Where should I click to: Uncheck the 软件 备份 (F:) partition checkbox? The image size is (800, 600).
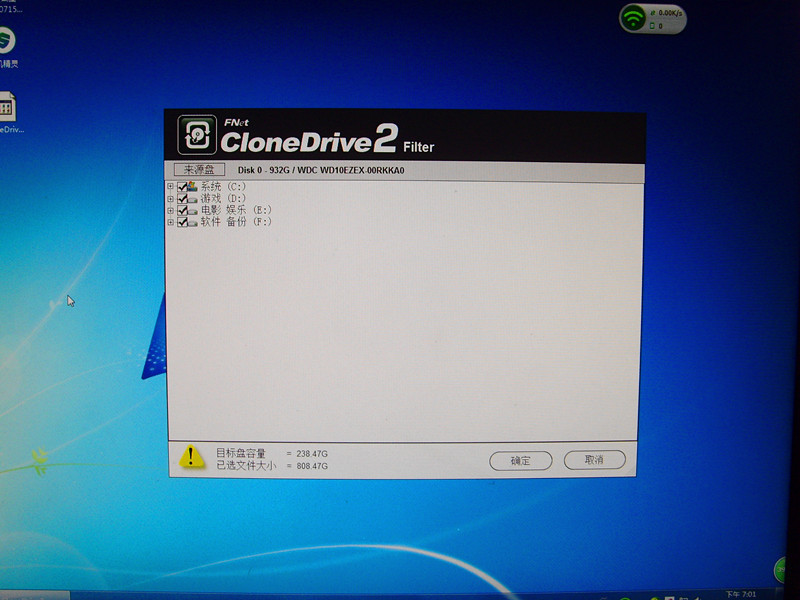[182, 222]
